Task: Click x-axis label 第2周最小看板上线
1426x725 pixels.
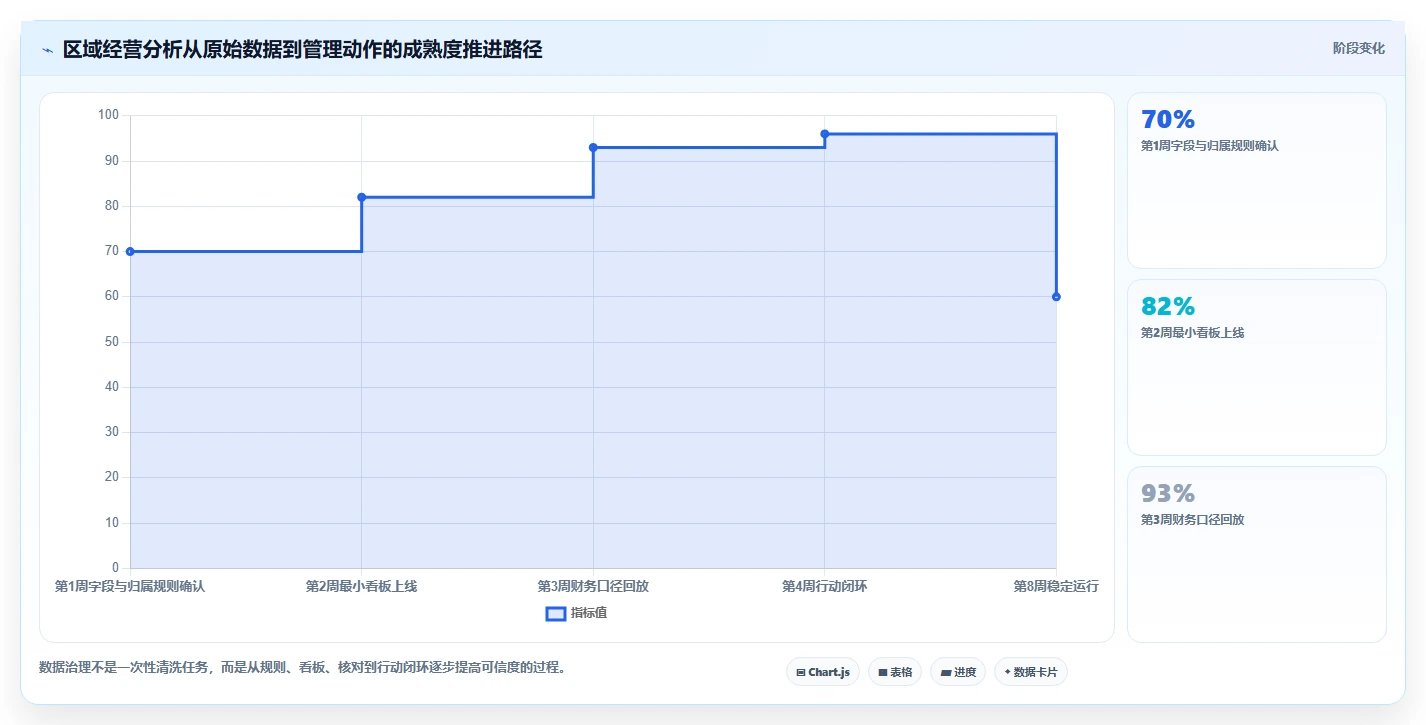Action: [362, 586]
